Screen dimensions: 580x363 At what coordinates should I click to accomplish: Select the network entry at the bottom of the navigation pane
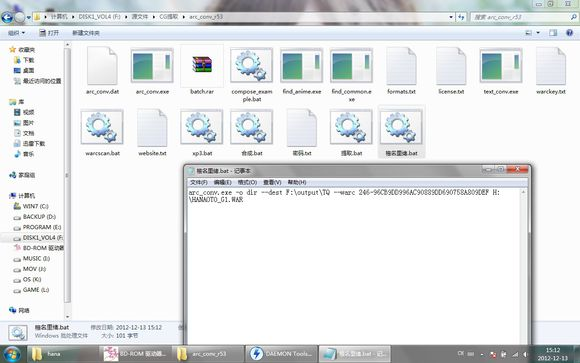[x=19, y=310]
